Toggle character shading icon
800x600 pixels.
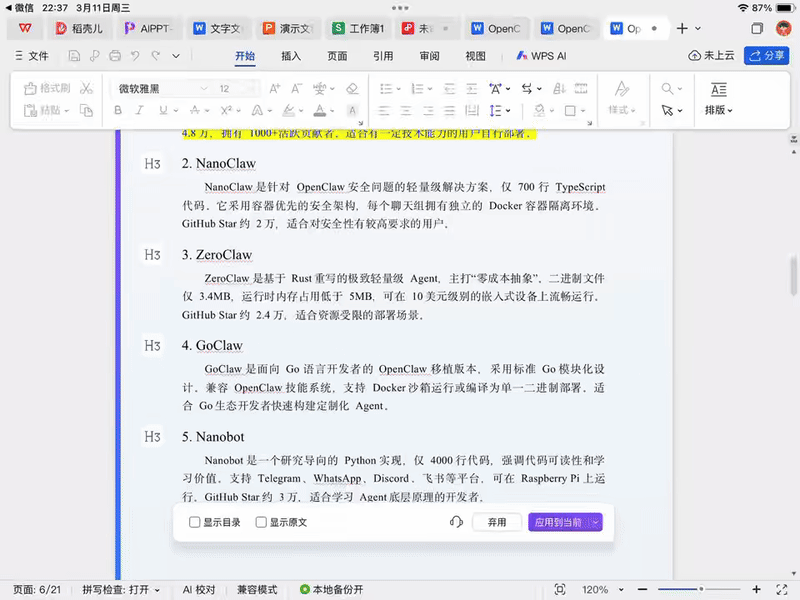[352, 110]
